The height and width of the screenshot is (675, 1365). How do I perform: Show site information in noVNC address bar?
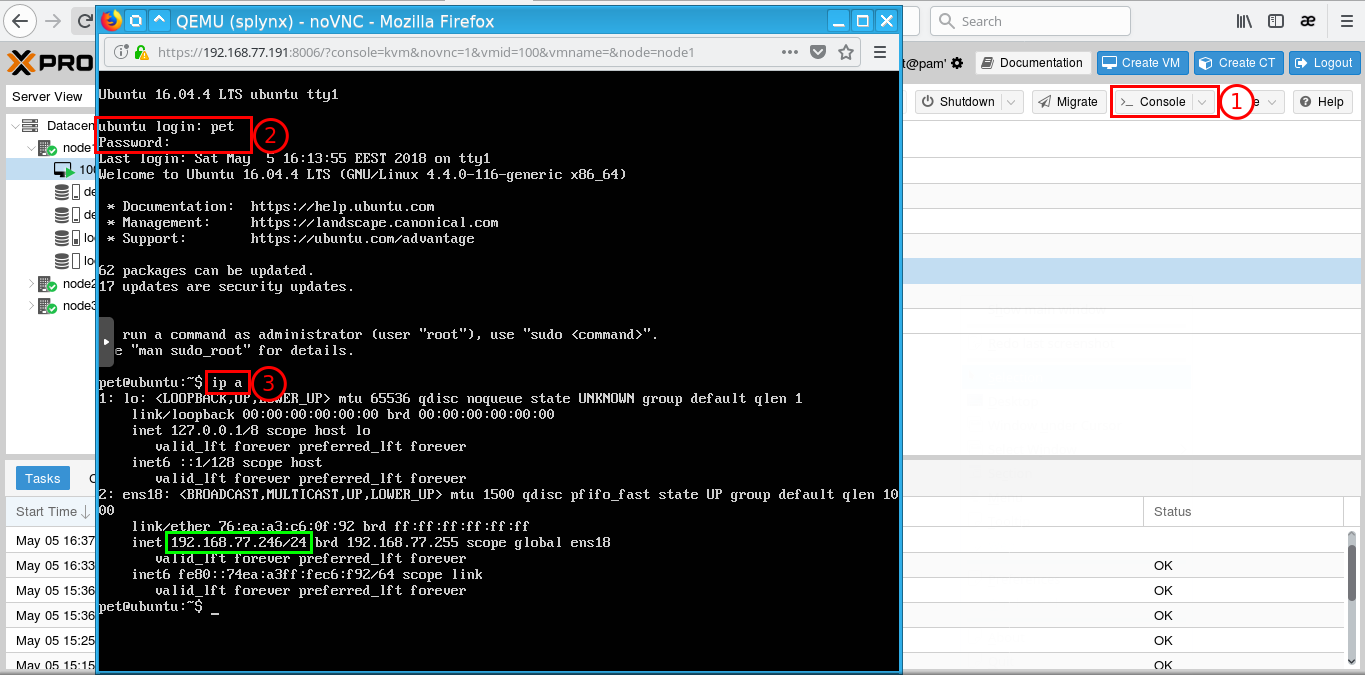(122, 52)
